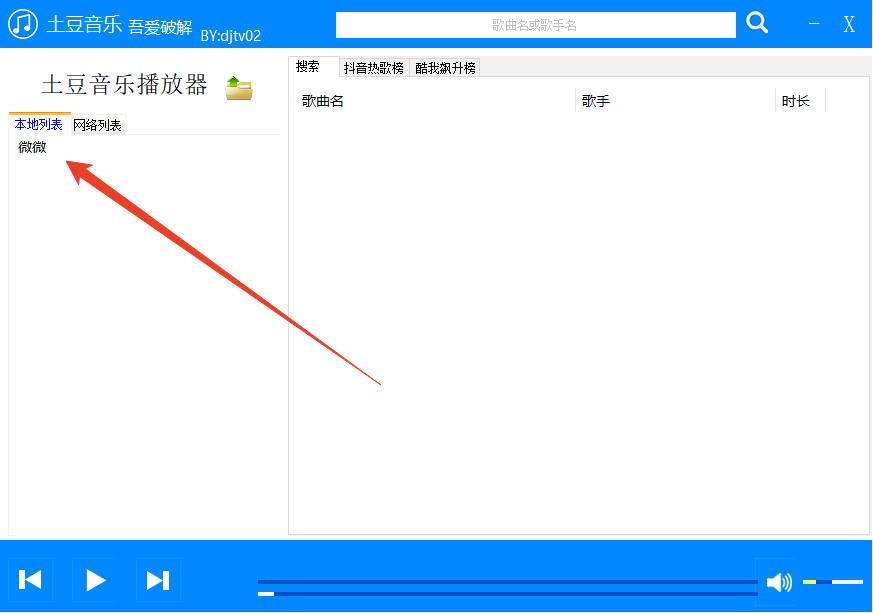873x613 pixels.
Task: Click the search magnifier icon
Action: (757, 23)
